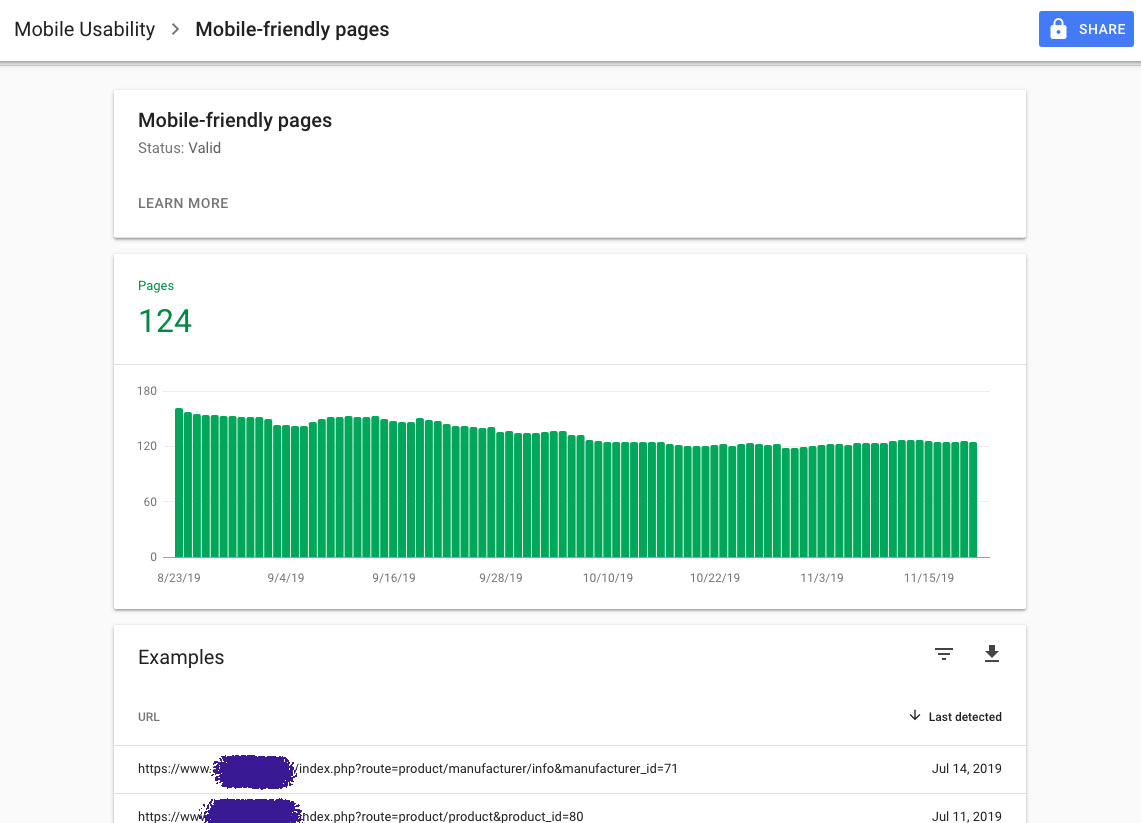Image resolution: width=1141 pixels, height=823 pixels.
Task: Click the Examples section heading
Action: click(181, 657)
